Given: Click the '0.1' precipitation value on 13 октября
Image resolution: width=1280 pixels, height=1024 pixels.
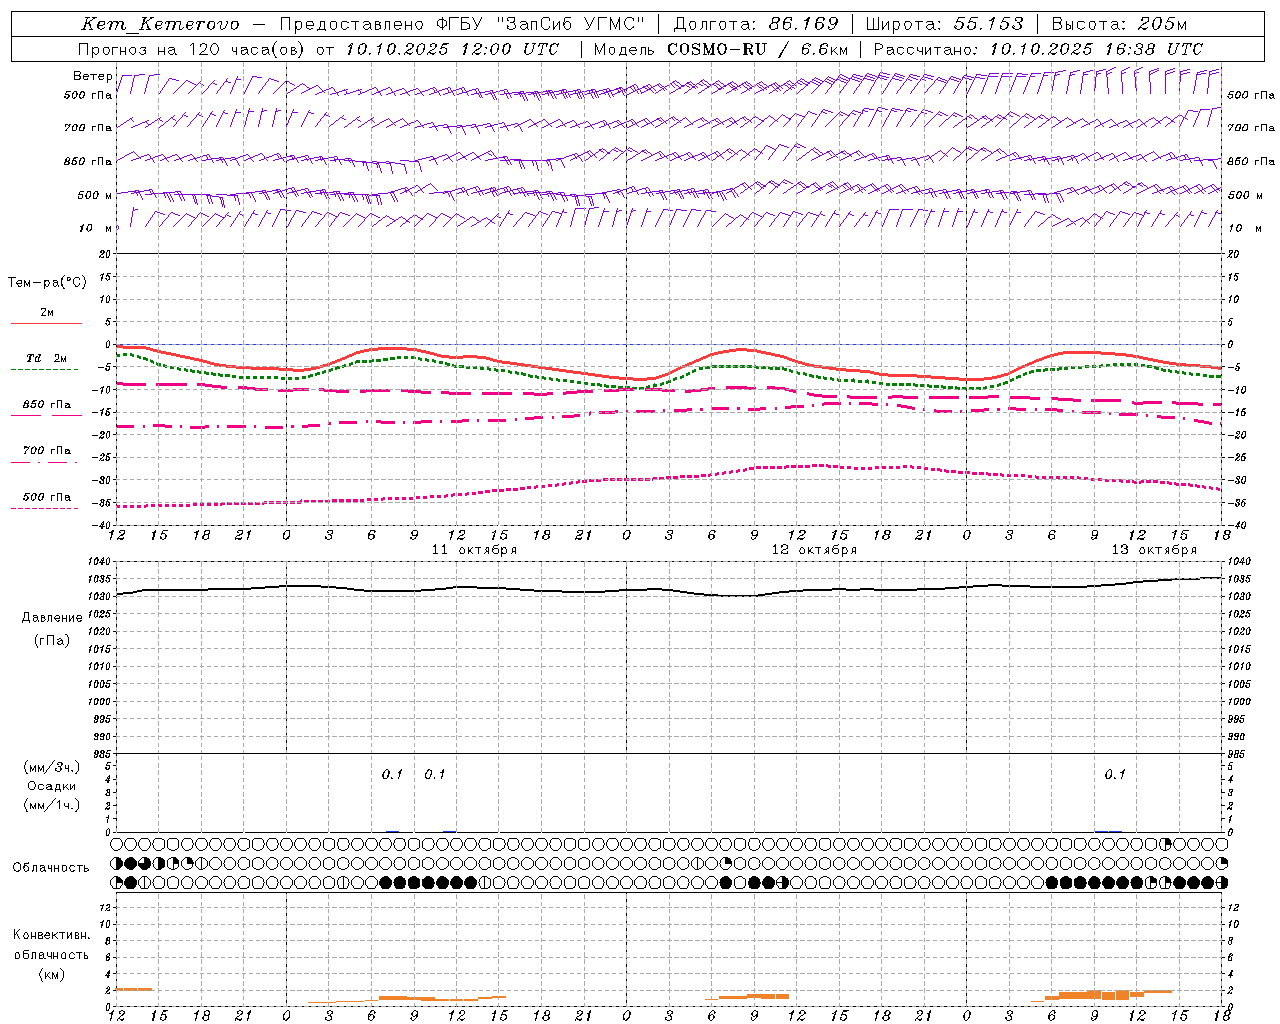Looking at the screenshot, I should pos(1115,774).
